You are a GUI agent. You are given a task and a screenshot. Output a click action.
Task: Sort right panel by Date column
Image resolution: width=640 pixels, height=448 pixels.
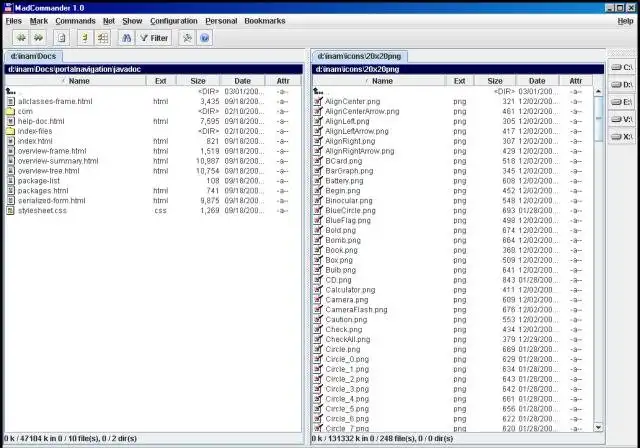coord(537,81)
